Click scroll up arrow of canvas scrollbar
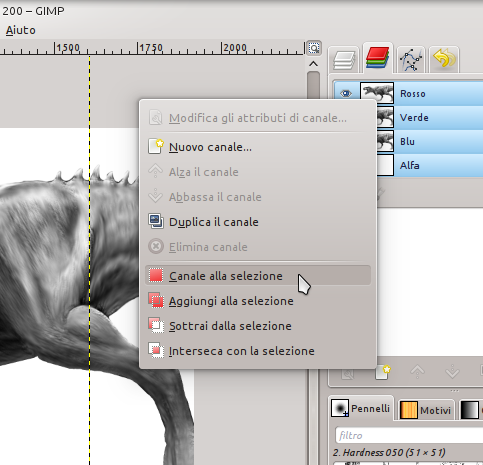Image resolution: width=483 pixels, height=465 pixels. [x=313, y=64]
